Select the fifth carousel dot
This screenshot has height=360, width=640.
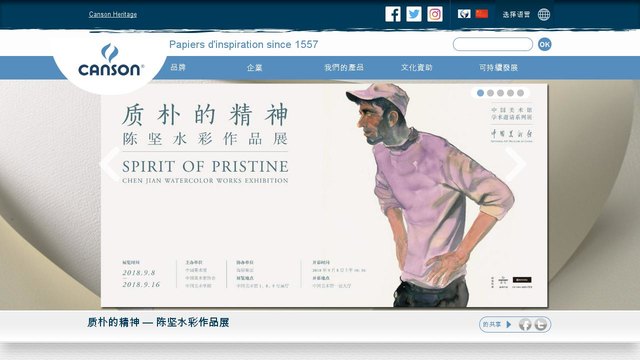coord(520,93)
